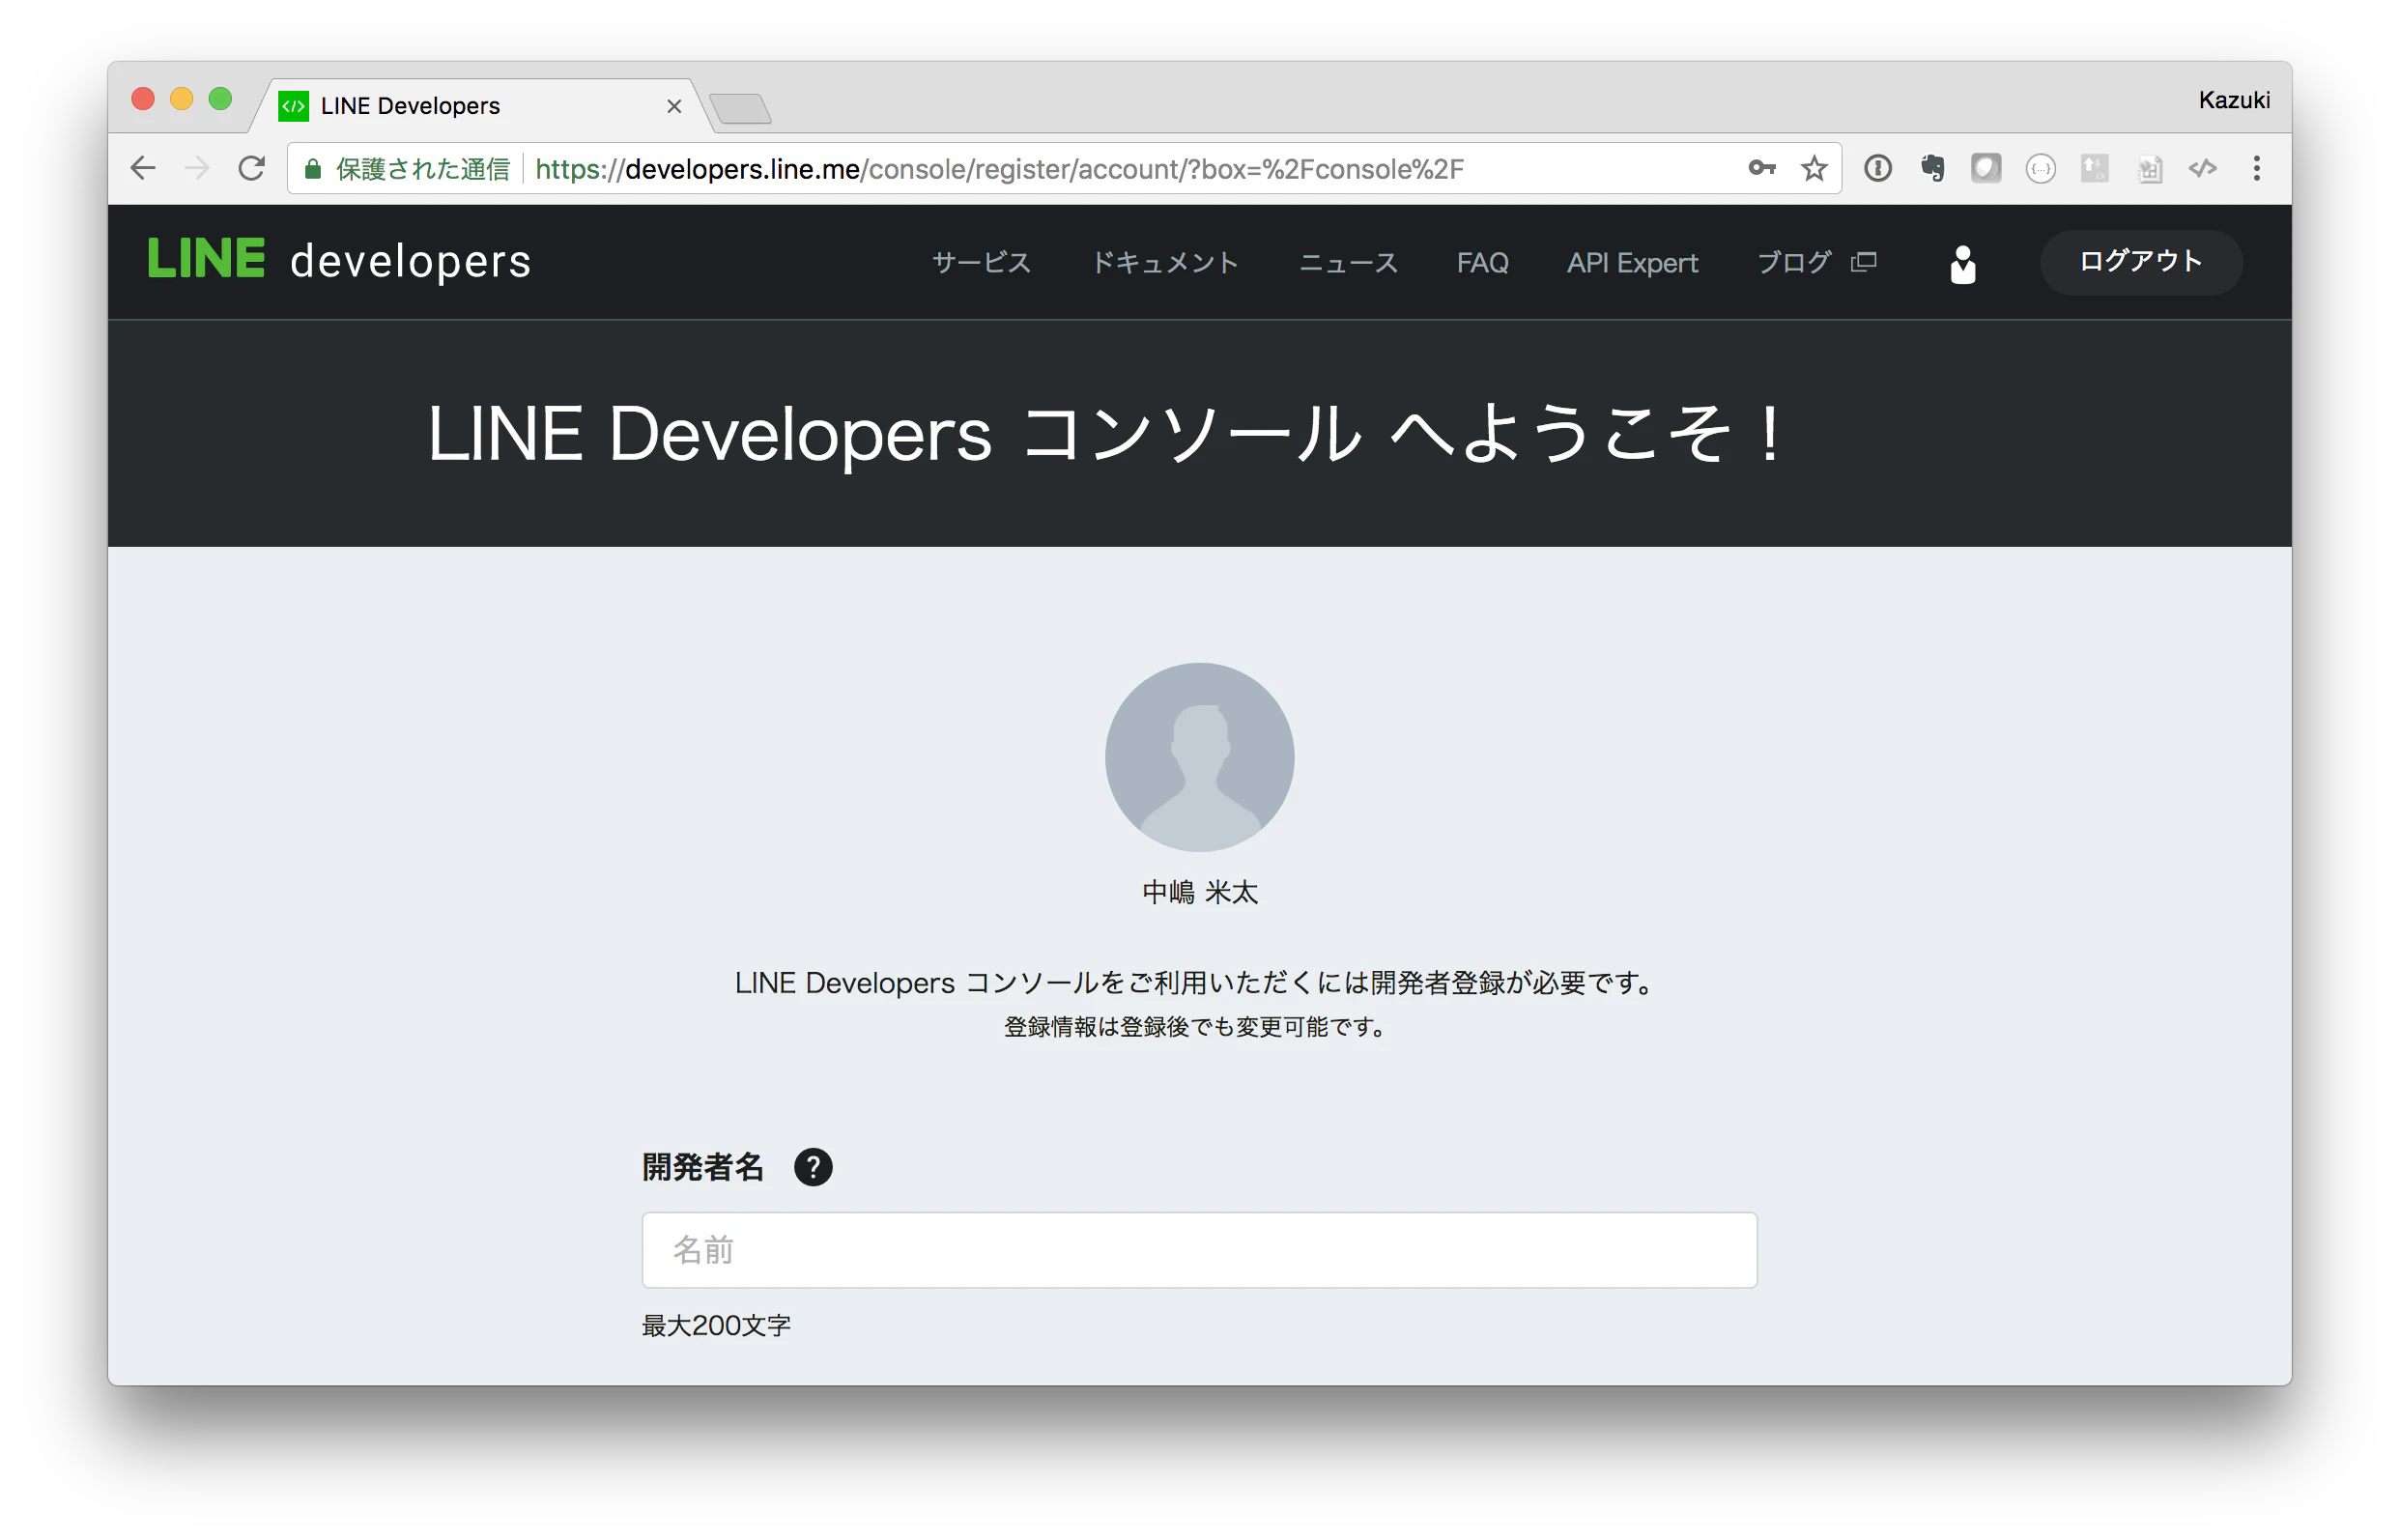
Task: Open the 1Password extension icon
Action: coord(1878,168)
